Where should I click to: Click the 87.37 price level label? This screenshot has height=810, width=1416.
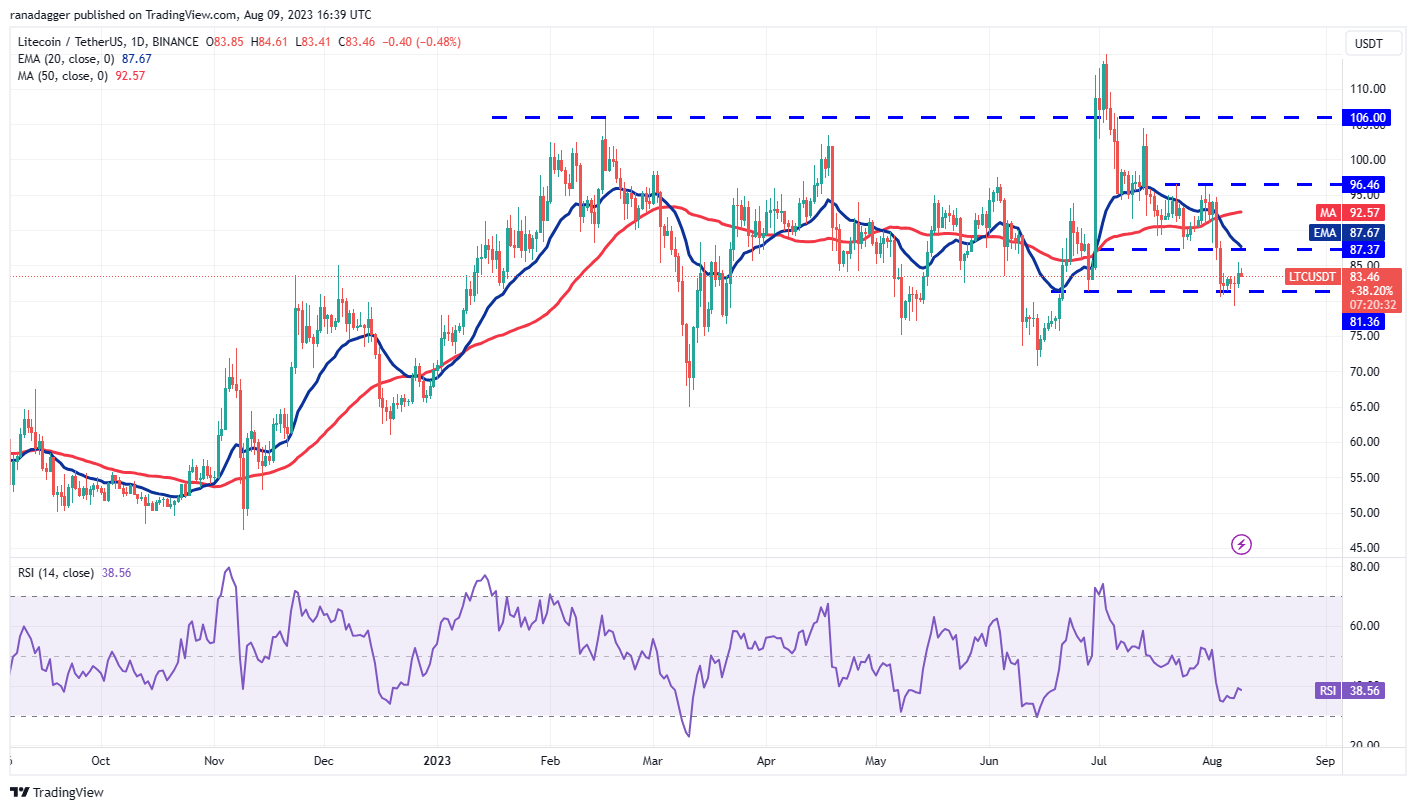(x=1364, y=249)
